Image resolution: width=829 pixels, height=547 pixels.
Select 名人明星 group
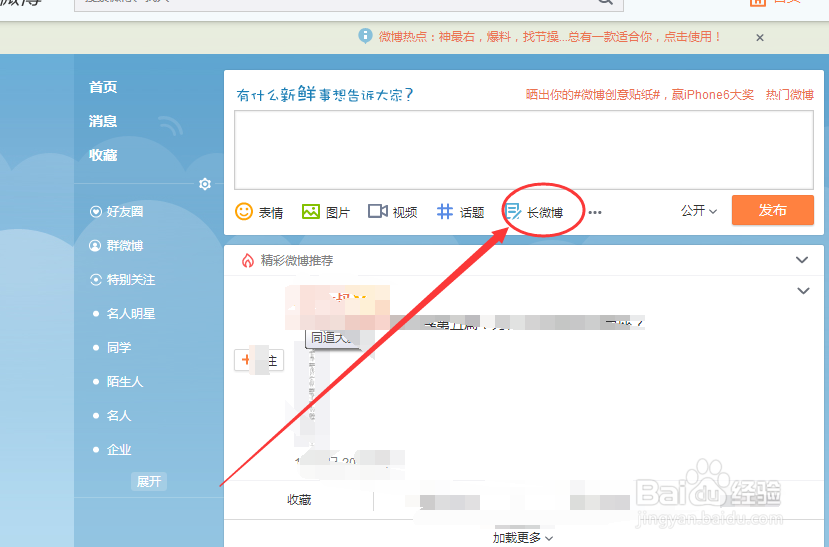131,313
